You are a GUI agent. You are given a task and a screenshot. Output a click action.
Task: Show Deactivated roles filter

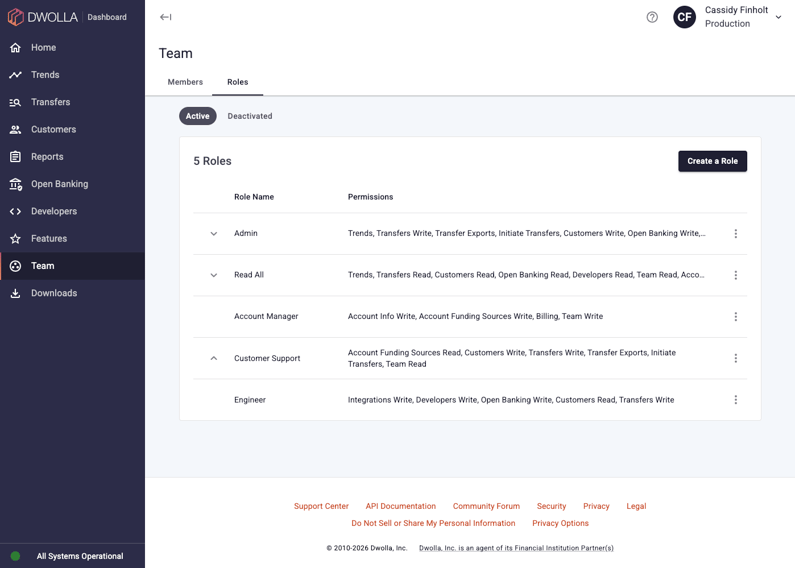[250, 116]
